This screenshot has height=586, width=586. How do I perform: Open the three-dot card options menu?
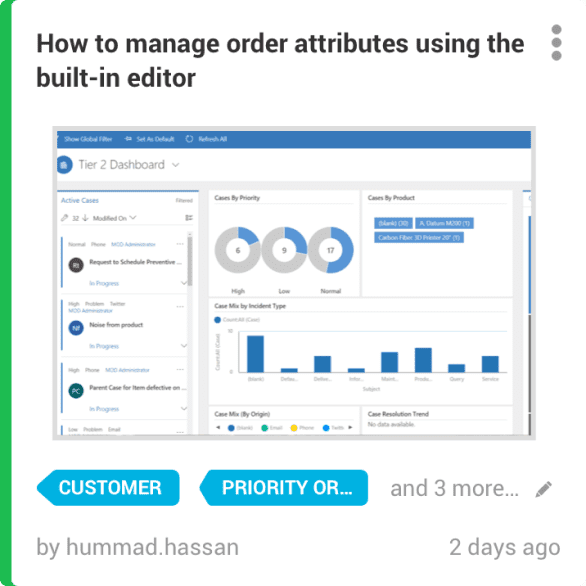point(556,42)
